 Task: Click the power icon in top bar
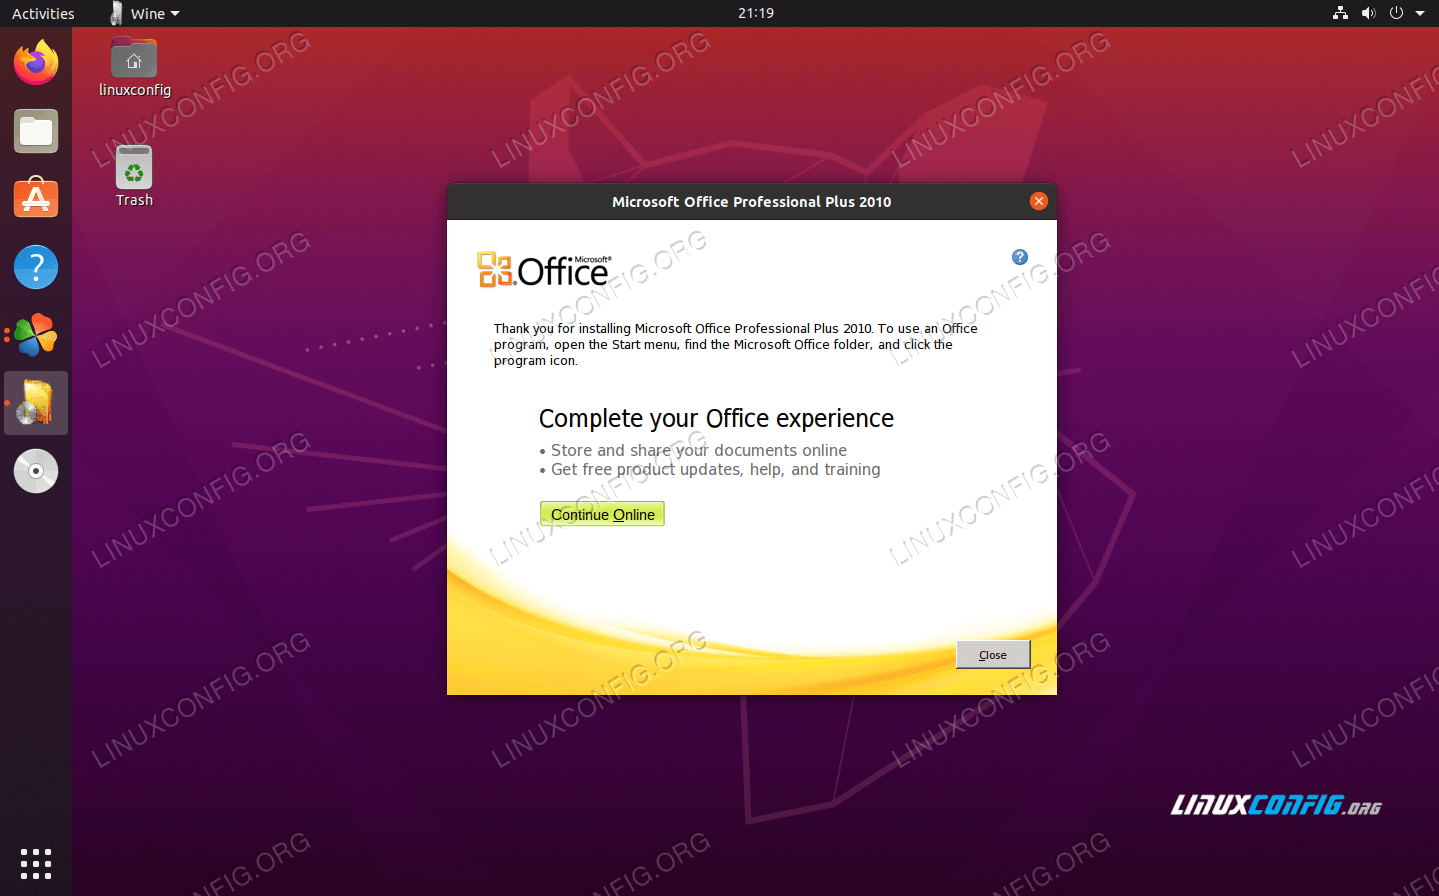(1396, 13)
